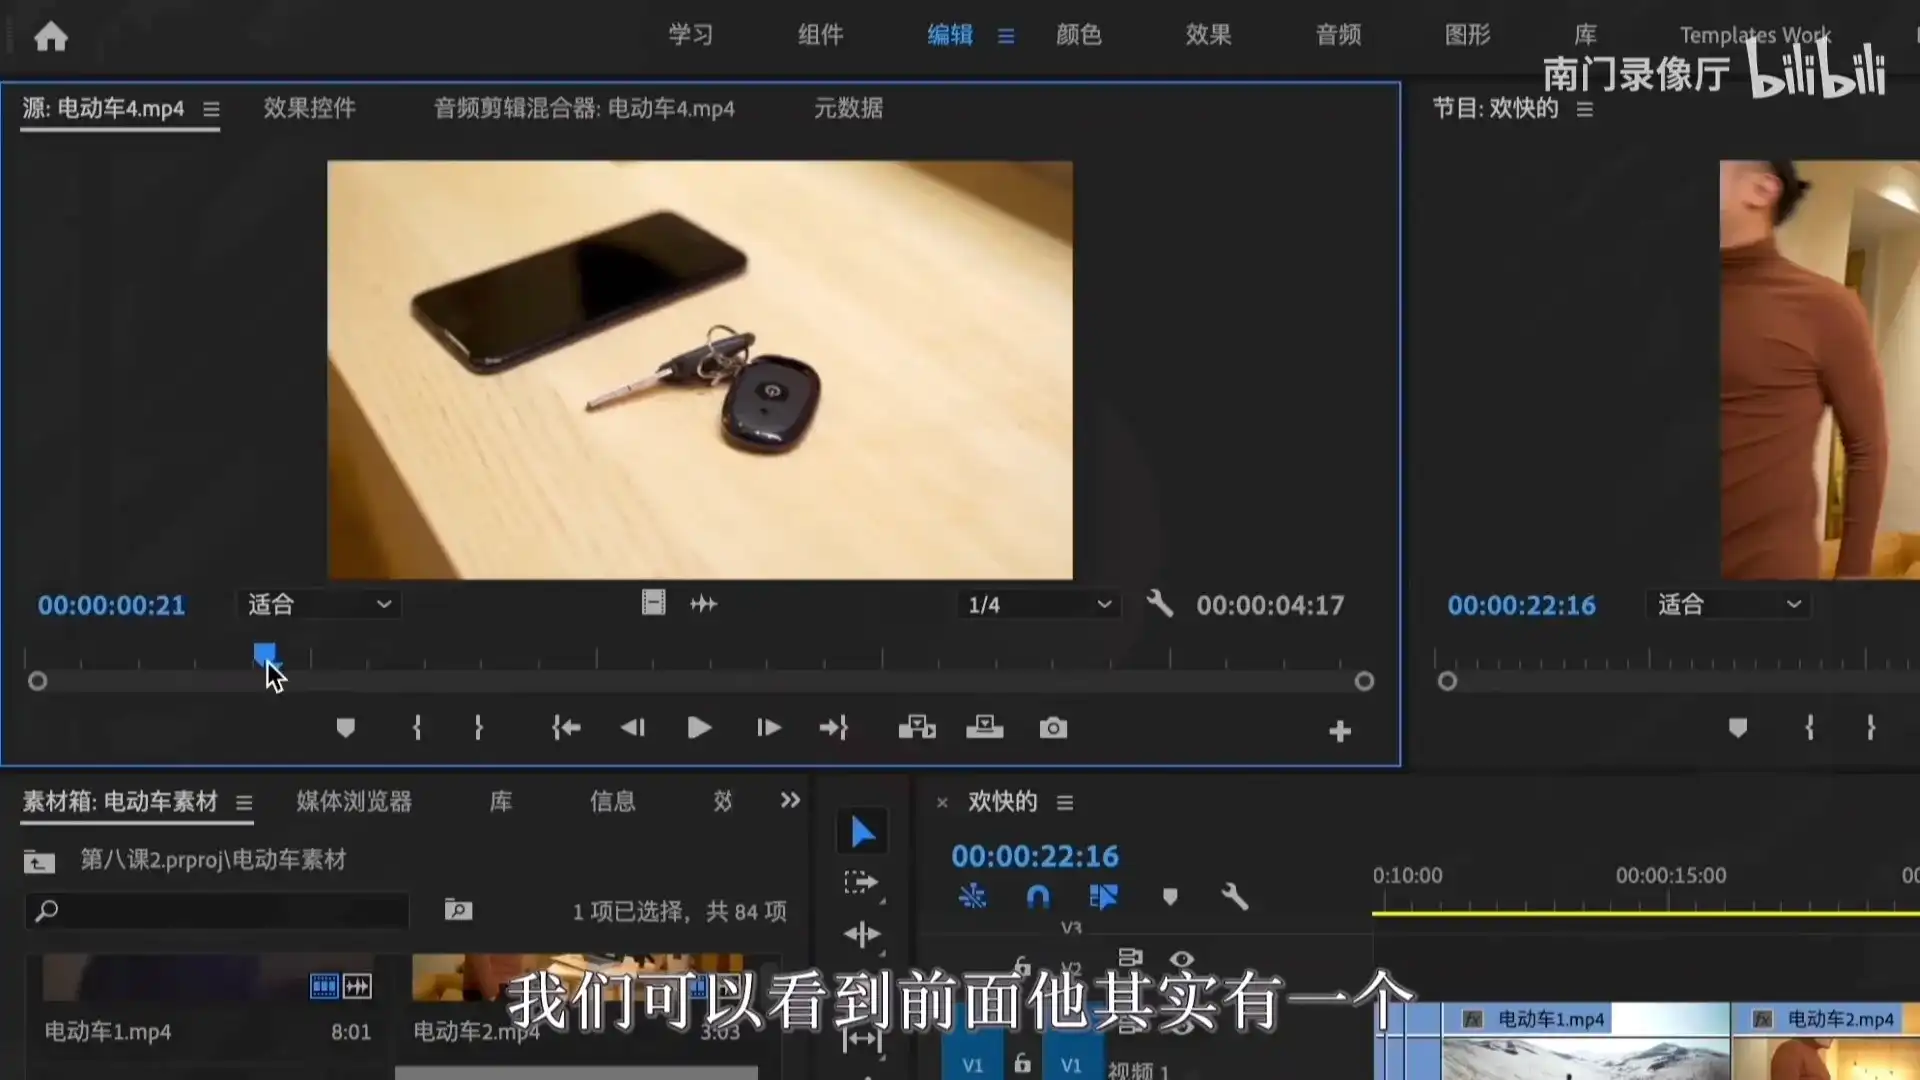Open the Fit zoom dropdown in source monitor
The height and width of the screenshot is (1080, 1920).
click(318, 604)
